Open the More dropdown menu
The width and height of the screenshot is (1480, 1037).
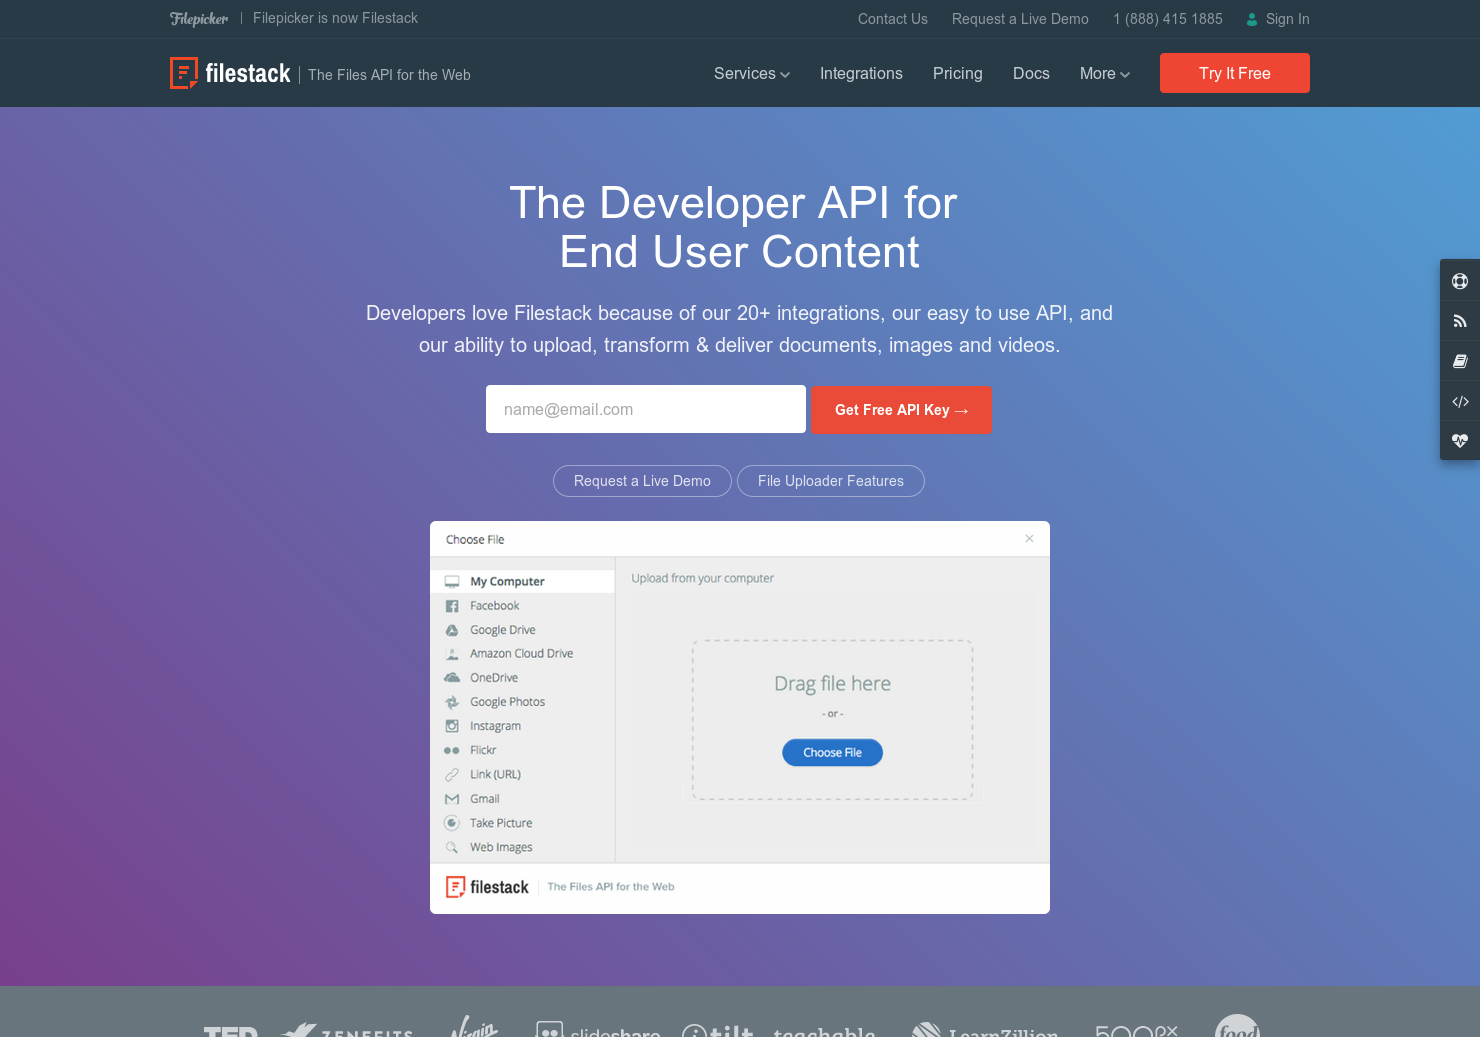(1103, 73)
